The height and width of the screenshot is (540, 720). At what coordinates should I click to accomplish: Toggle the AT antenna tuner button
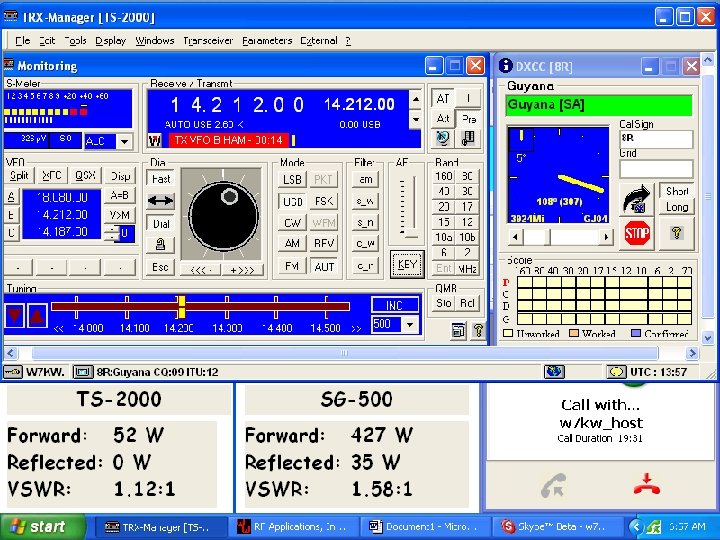pos(443,98)
